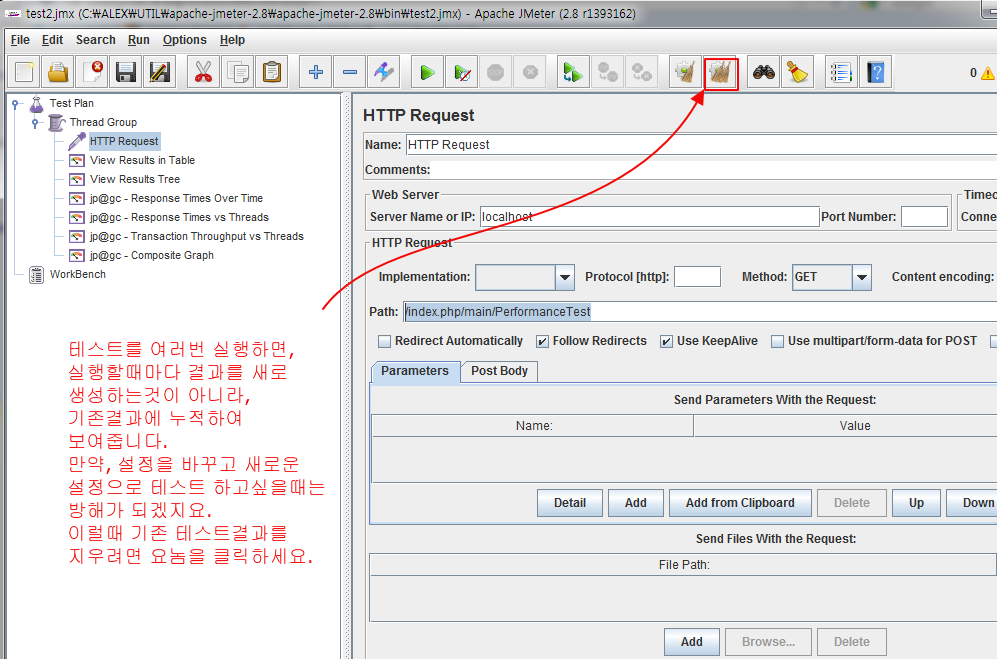Click the Path input field
This screenshot has width=997, height=659.
[700, 312]
